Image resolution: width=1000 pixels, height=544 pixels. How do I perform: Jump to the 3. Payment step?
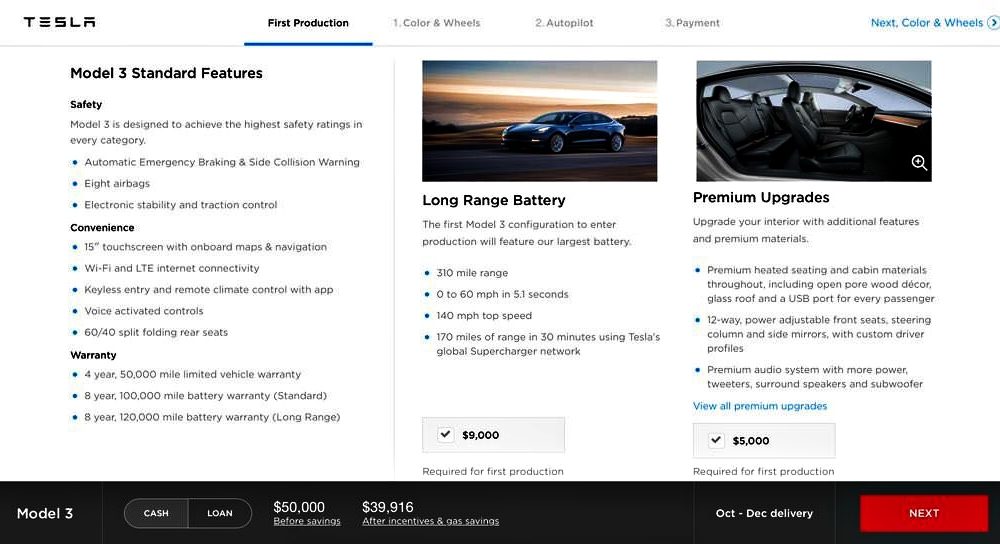click(x=692, y=23)
